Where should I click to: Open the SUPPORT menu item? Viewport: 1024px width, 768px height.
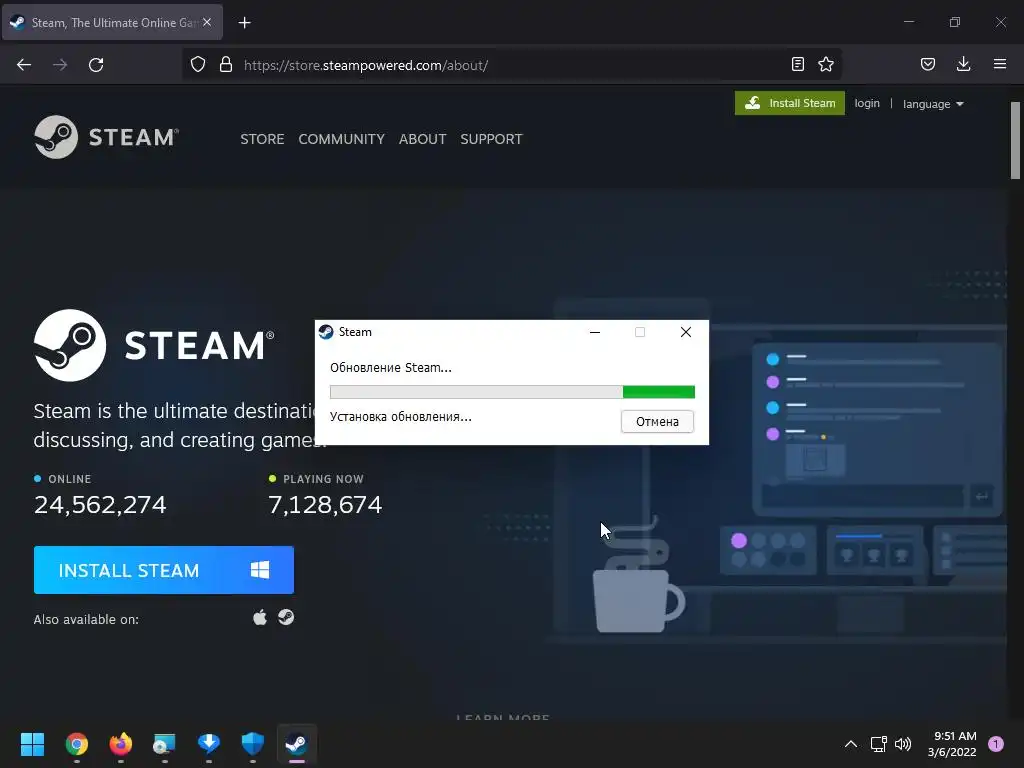pos(491,139)
